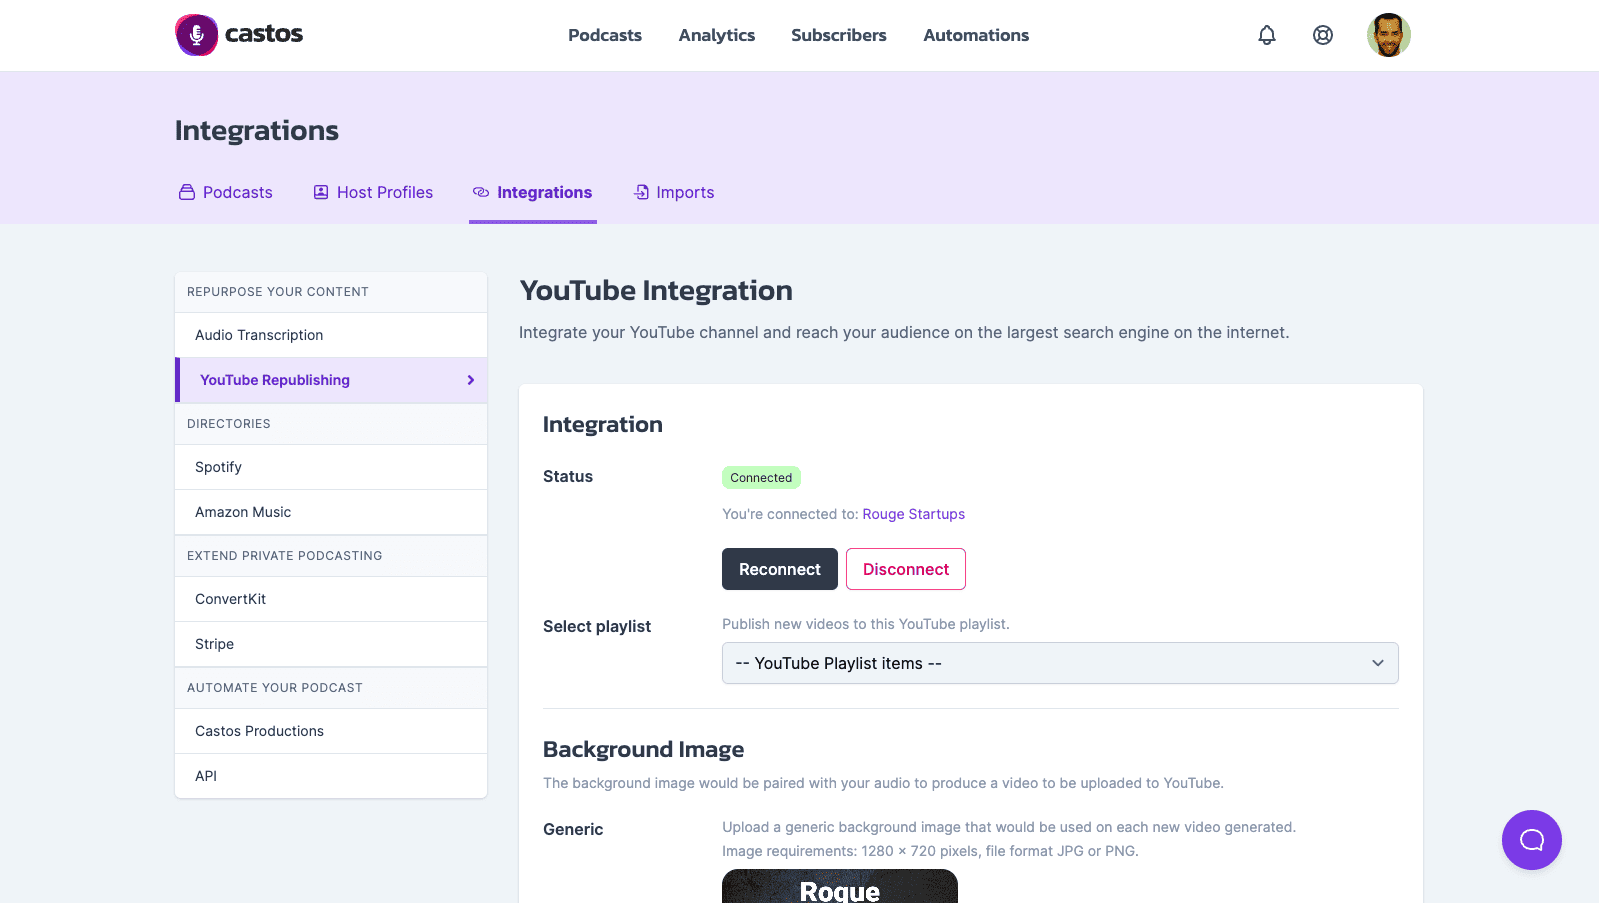Click the EXTEND PRIVATE PODCASTING section header
This screenshot has height=903, width=1599.
point(285,556)
